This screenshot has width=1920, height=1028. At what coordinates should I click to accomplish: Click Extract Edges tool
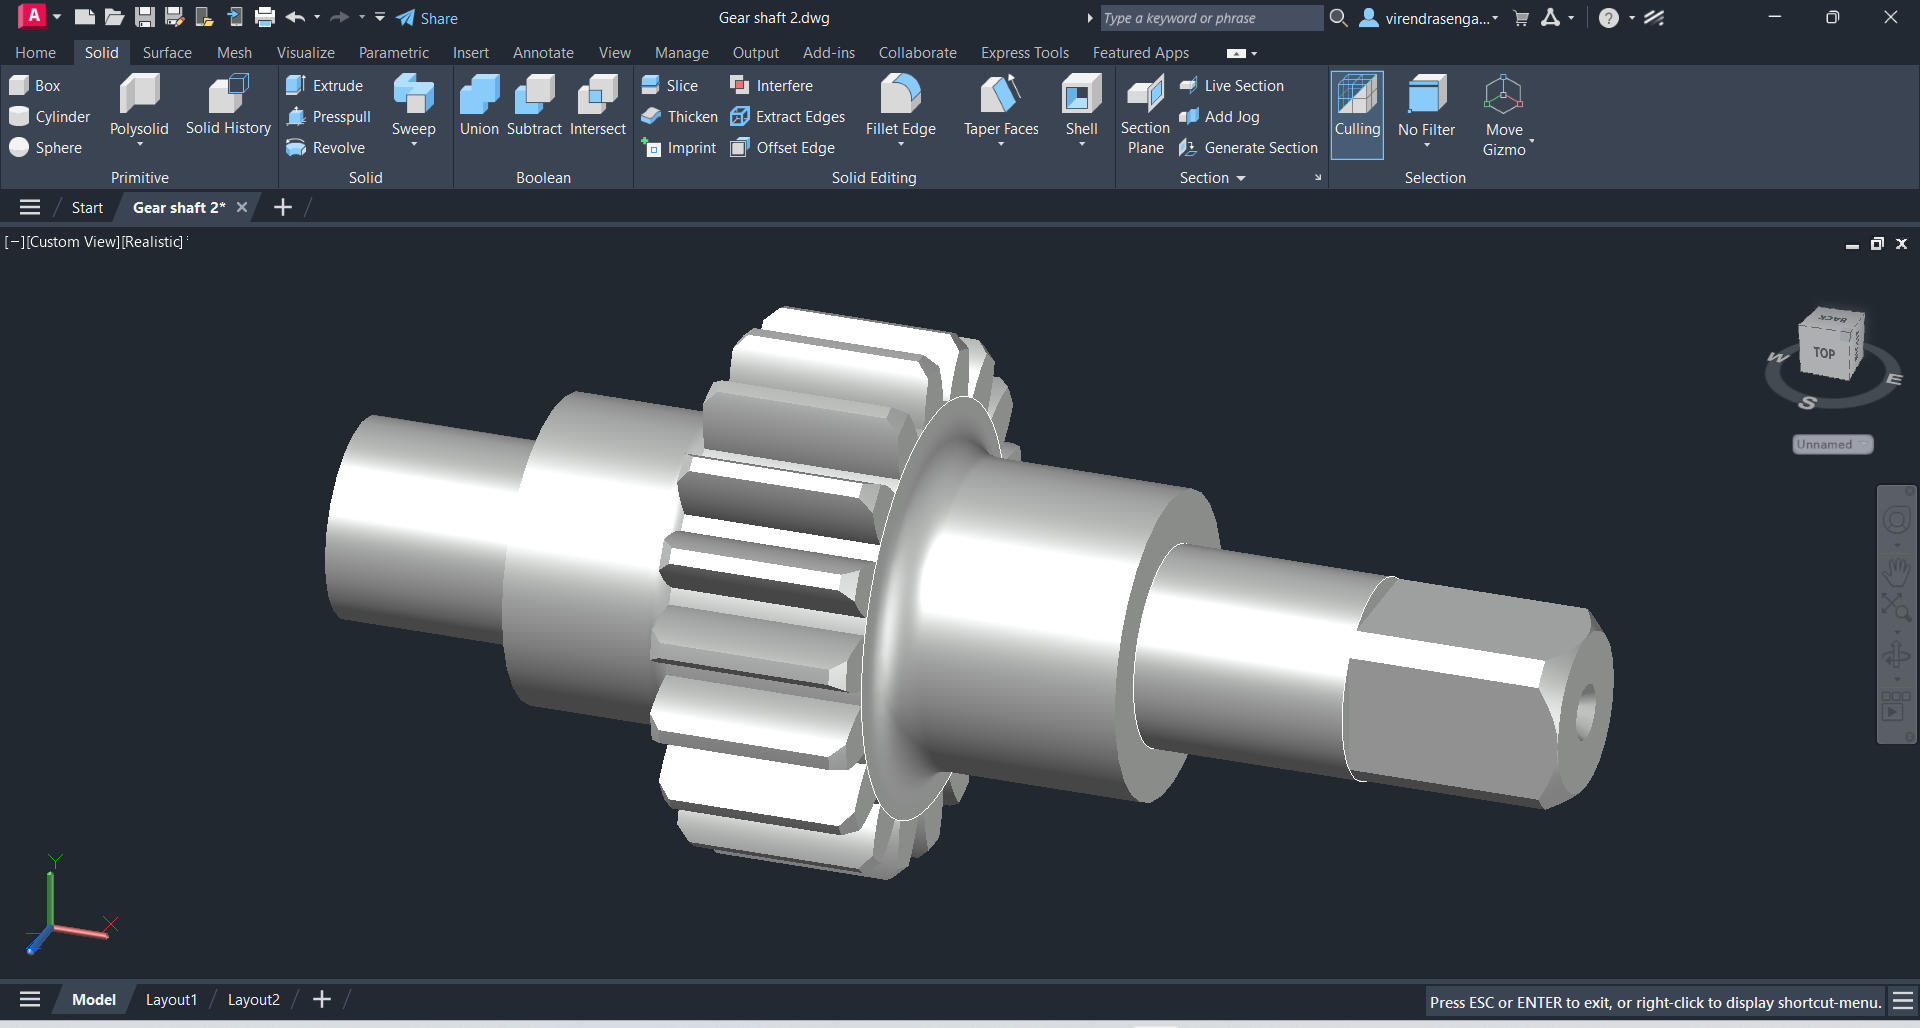(x=788, y=117)
